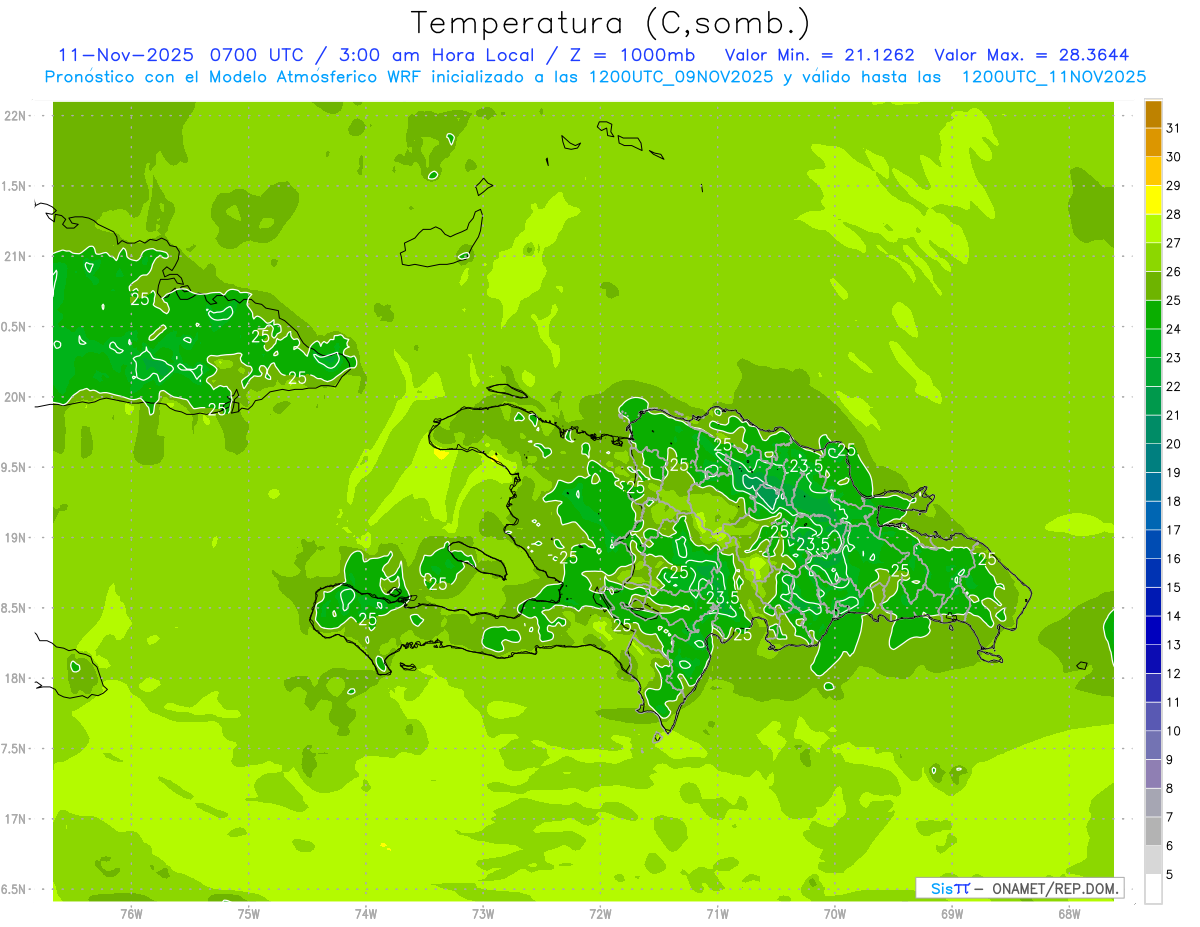Screen dimensions: 1200x927
Task: Click the colorbar label '21'
Action: tap(1174, 415)
